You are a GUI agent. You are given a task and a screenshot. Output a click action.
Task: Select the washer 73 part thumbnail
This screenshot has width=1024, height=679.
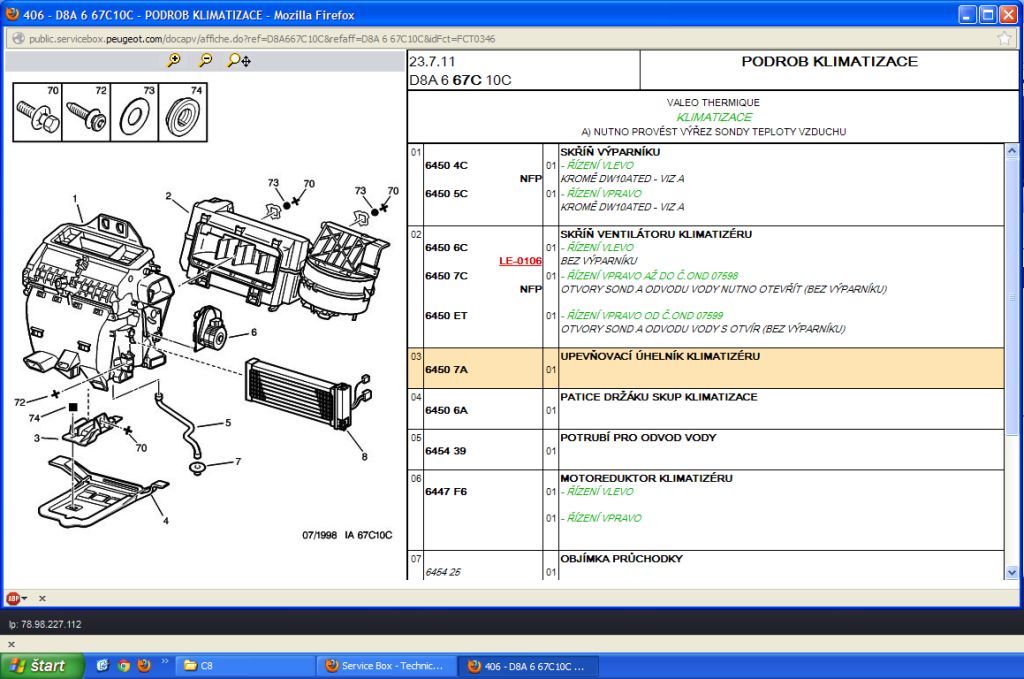[135, 112]
